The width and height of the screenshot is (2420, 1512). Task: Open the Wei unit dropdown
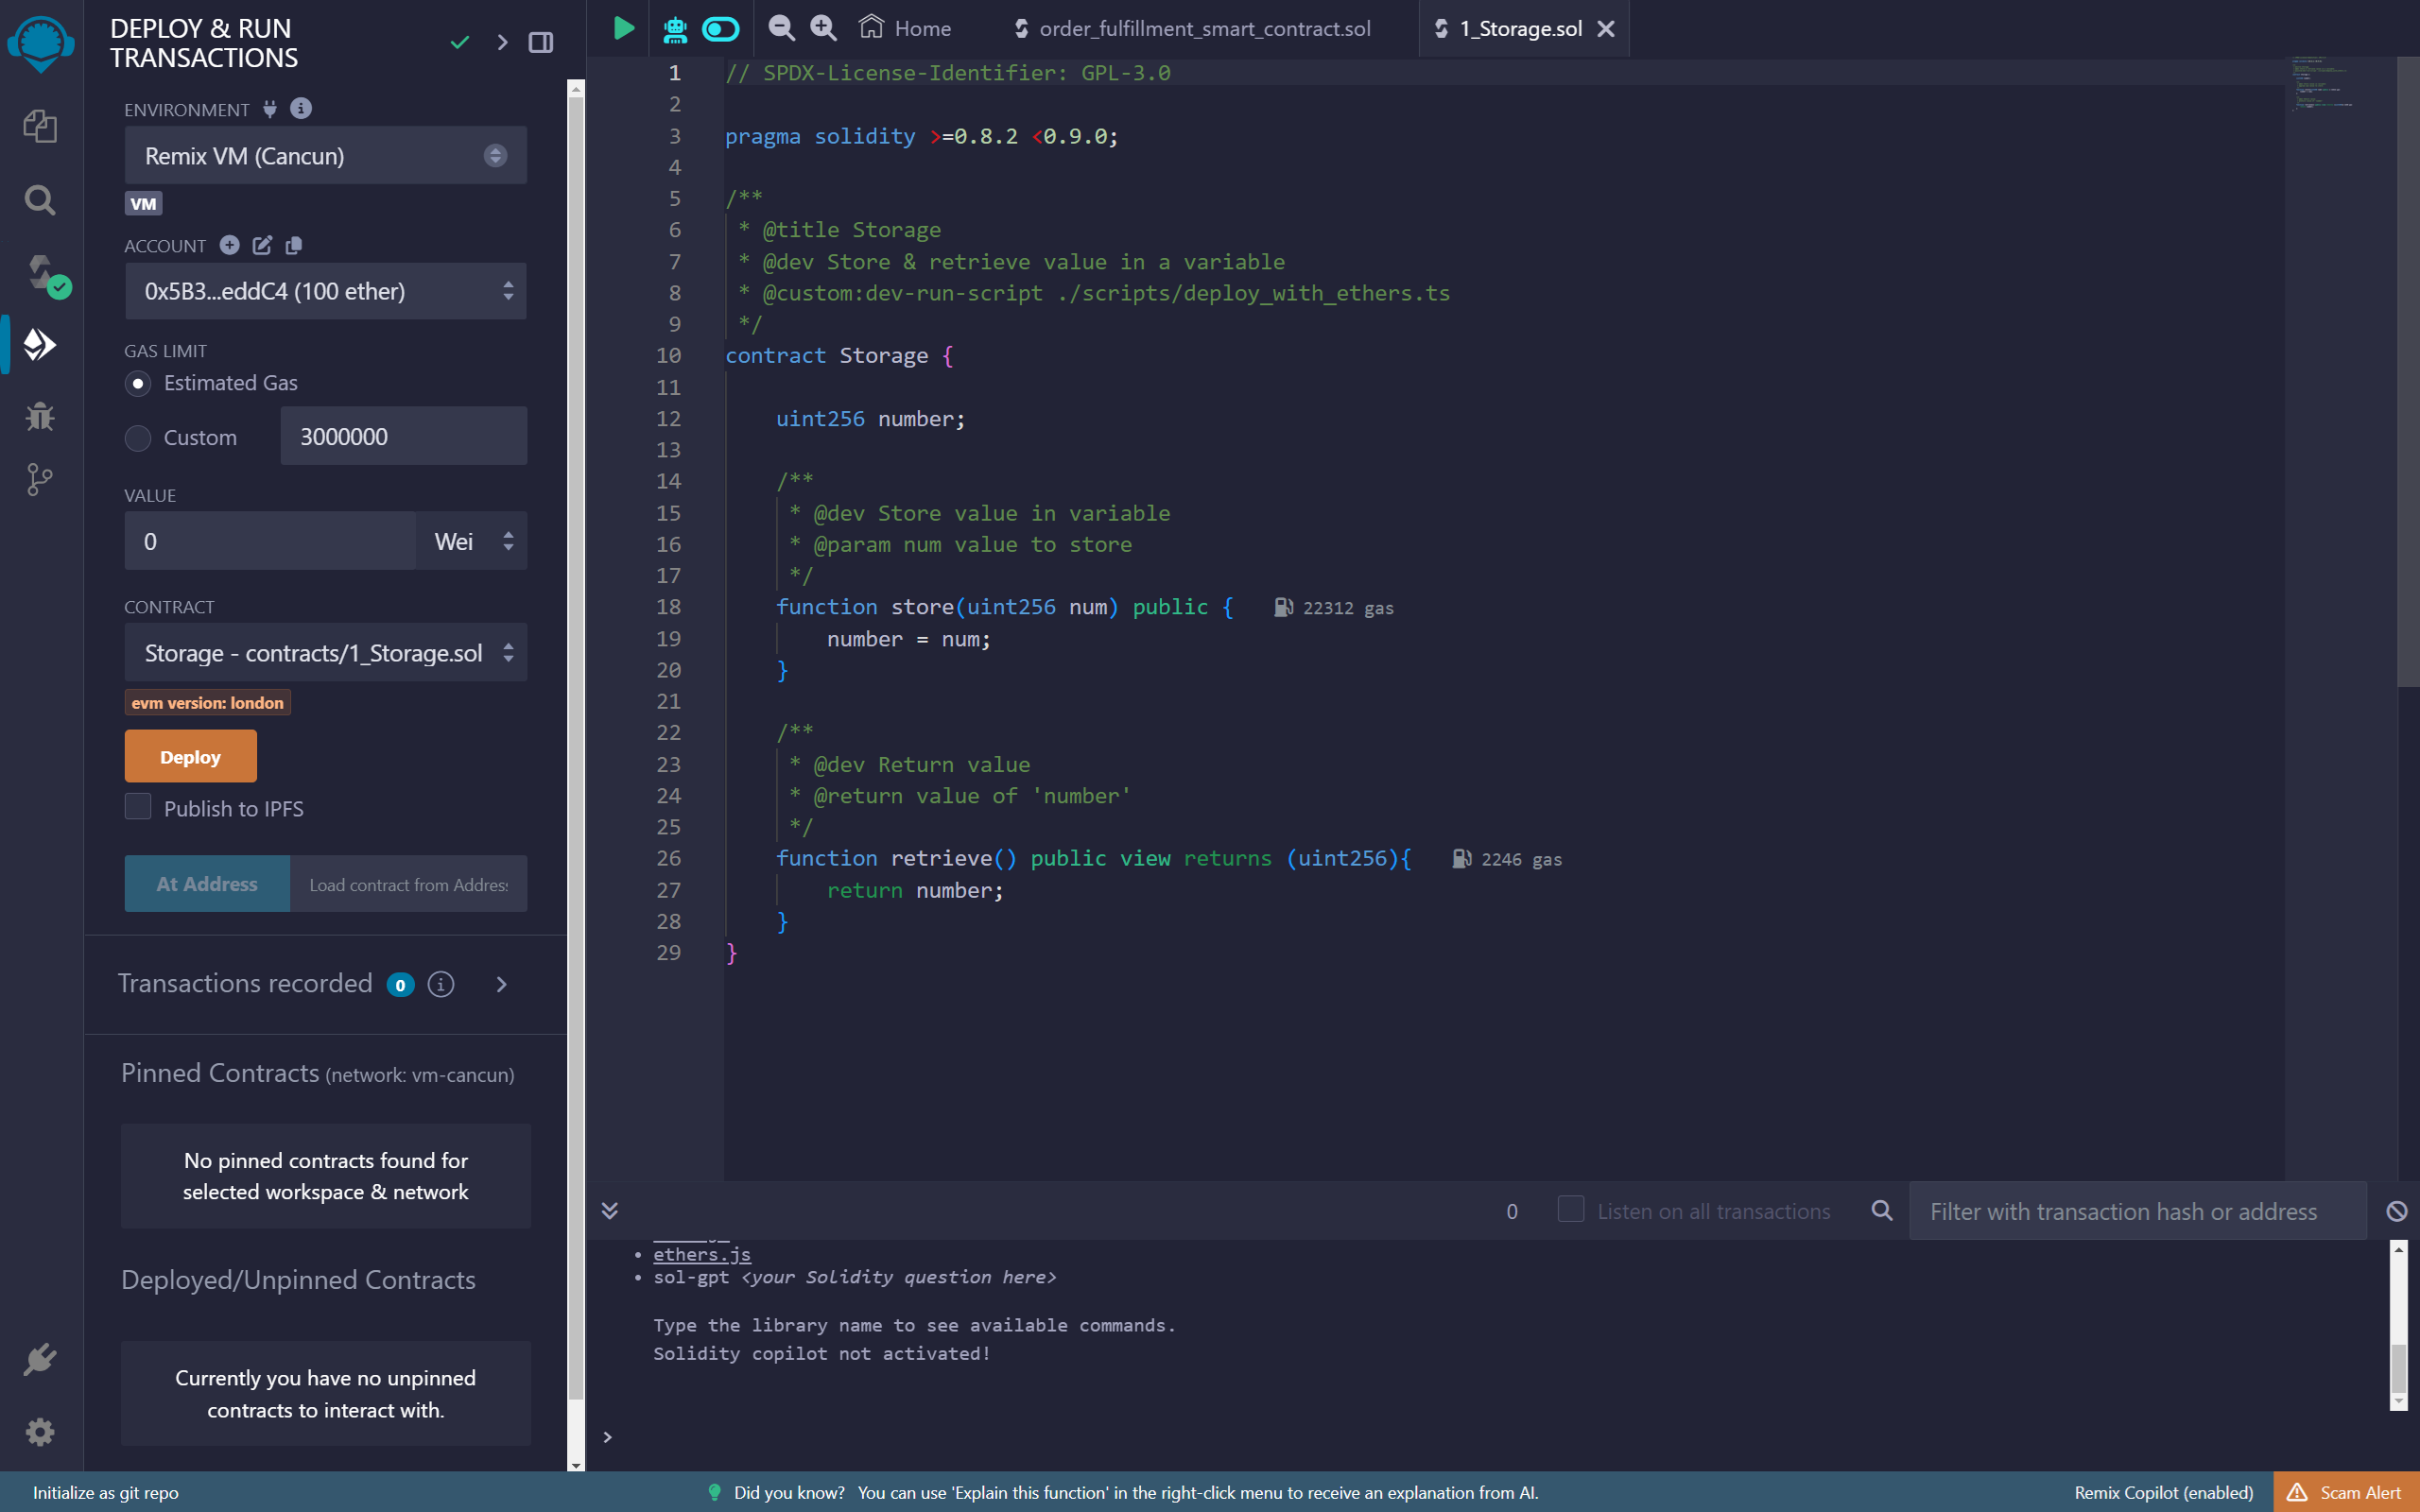point(472,541)
